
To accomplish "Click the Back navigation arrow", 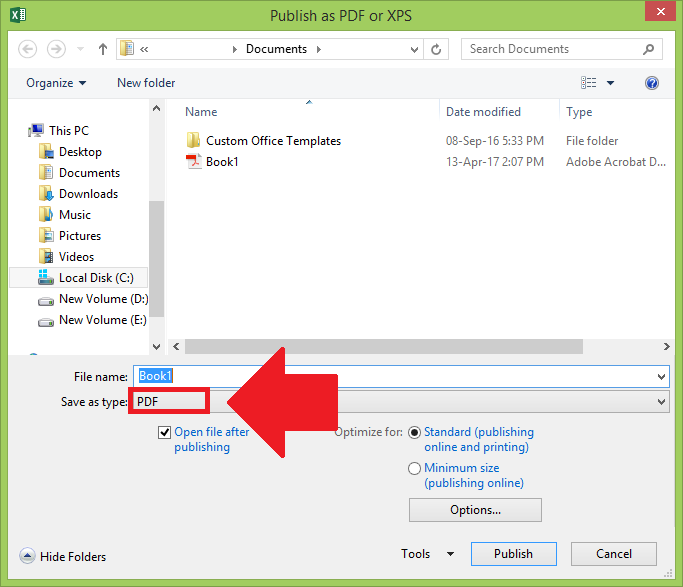I will click(27, 49).
